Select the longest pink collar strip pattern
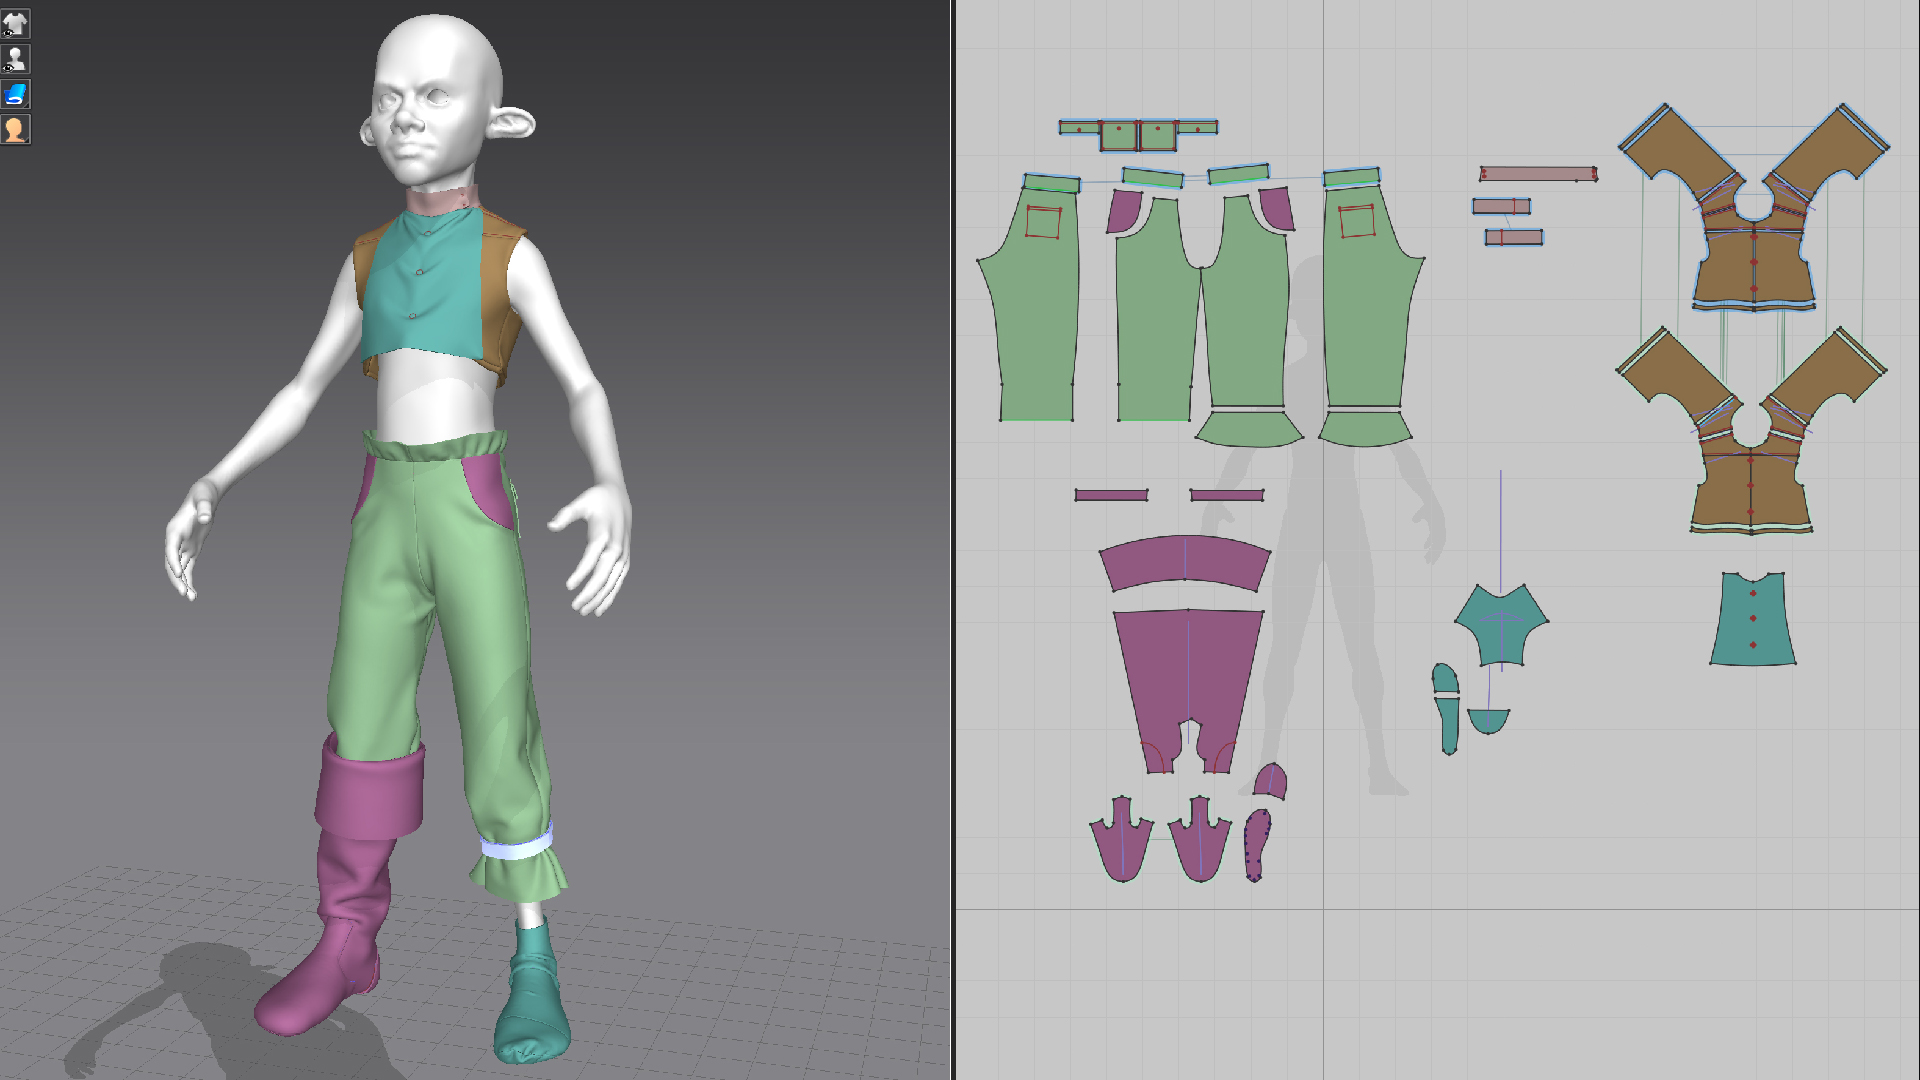Image resolution: width=1920 pixels, height=1080 pixels. [x=1538, y=174]
